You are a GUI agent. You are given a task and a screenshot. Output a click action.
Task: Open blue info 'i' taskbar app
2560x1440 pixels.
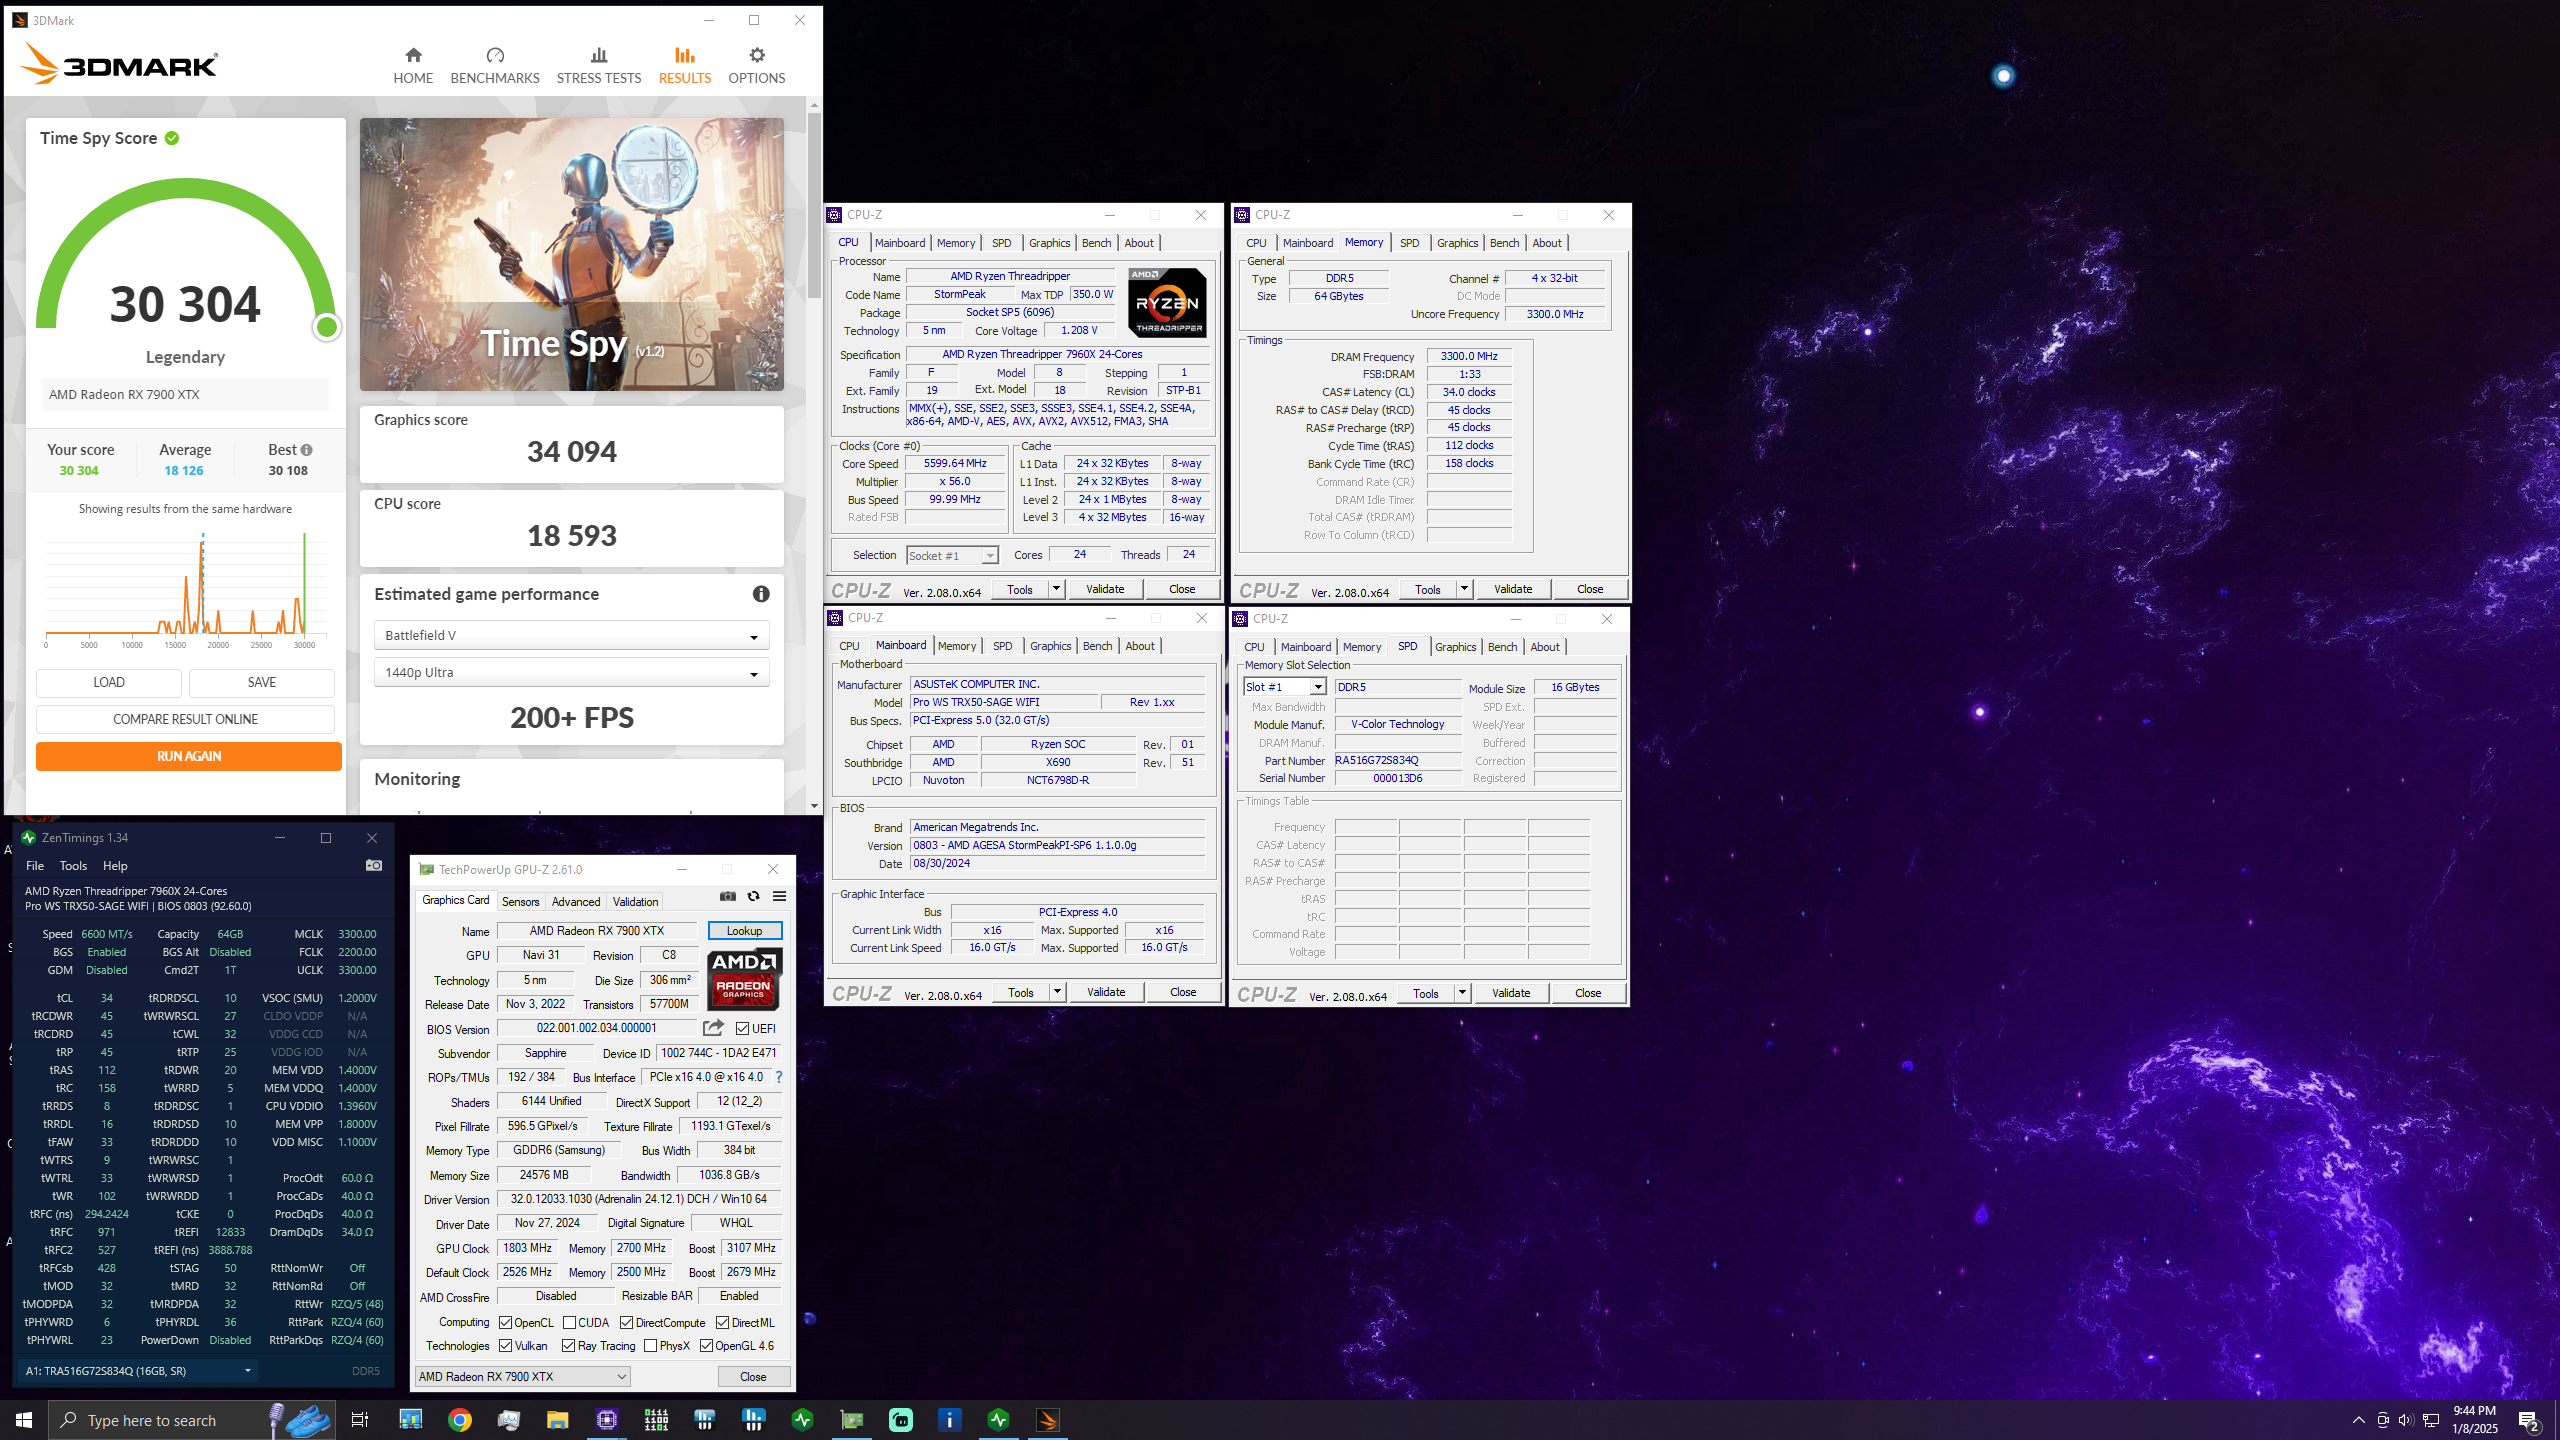(950, 1420)
